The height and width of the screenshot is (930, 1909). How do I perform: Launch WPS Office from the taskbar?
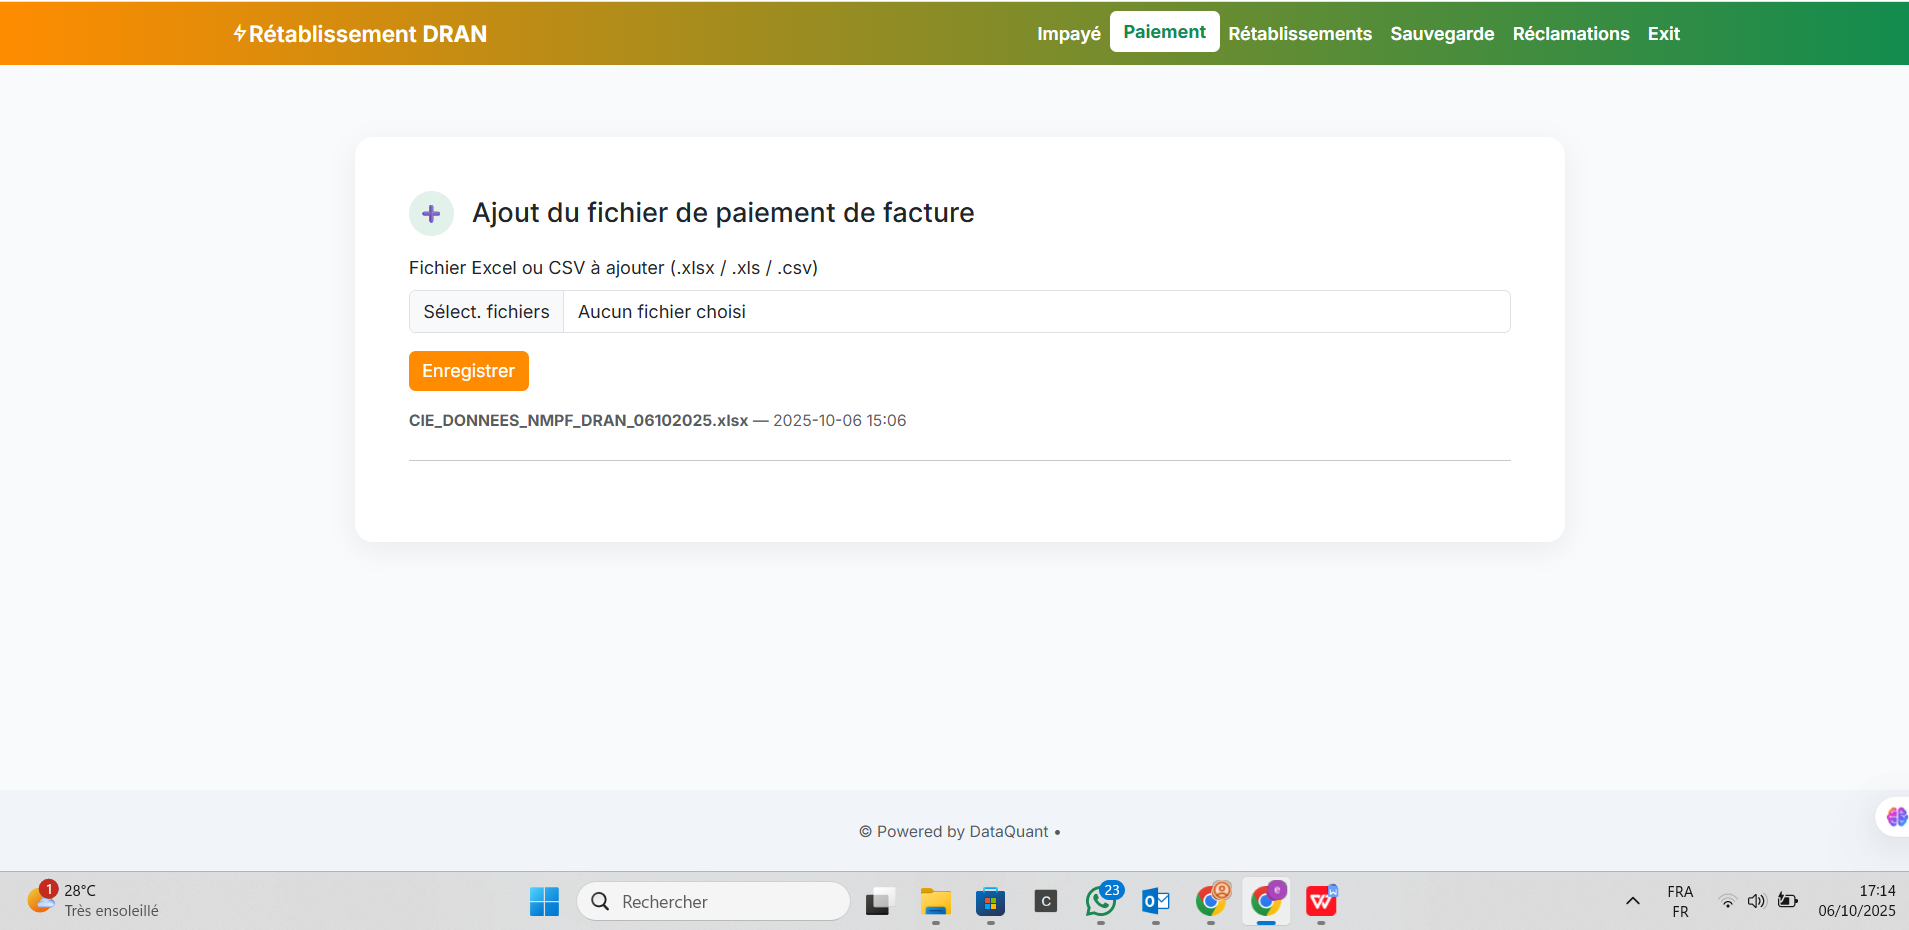coord(1321,901)
